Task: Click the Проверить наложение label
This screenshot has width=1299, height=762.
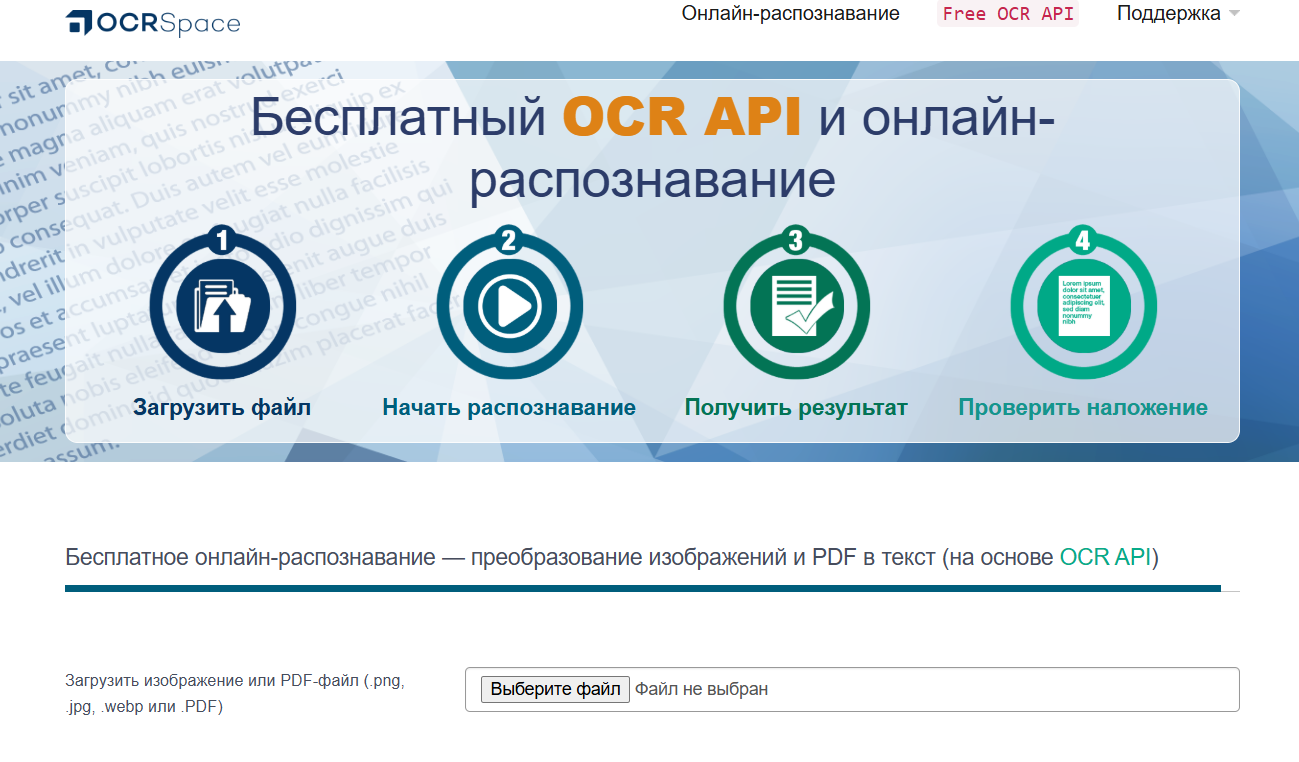Action: pos(1083,408)
